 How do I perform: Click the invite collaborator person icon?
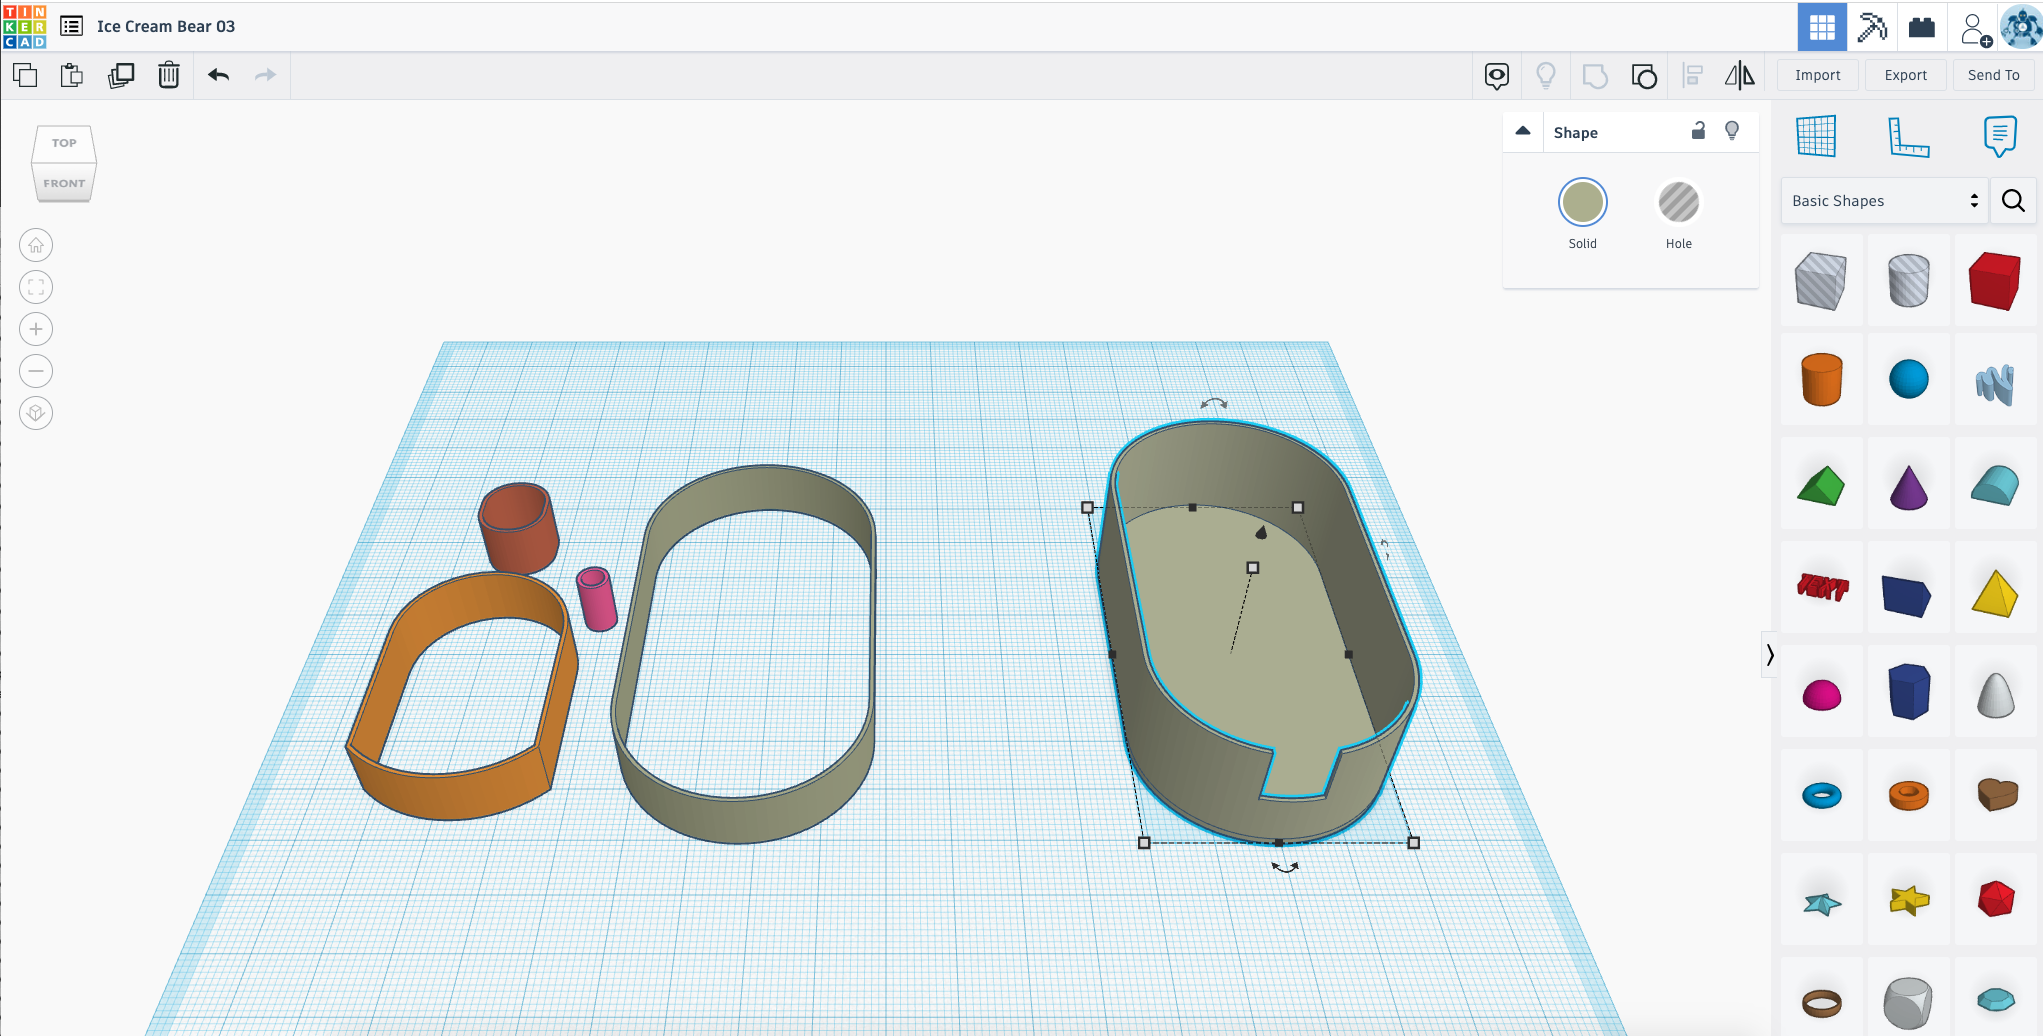point(1974,29)
